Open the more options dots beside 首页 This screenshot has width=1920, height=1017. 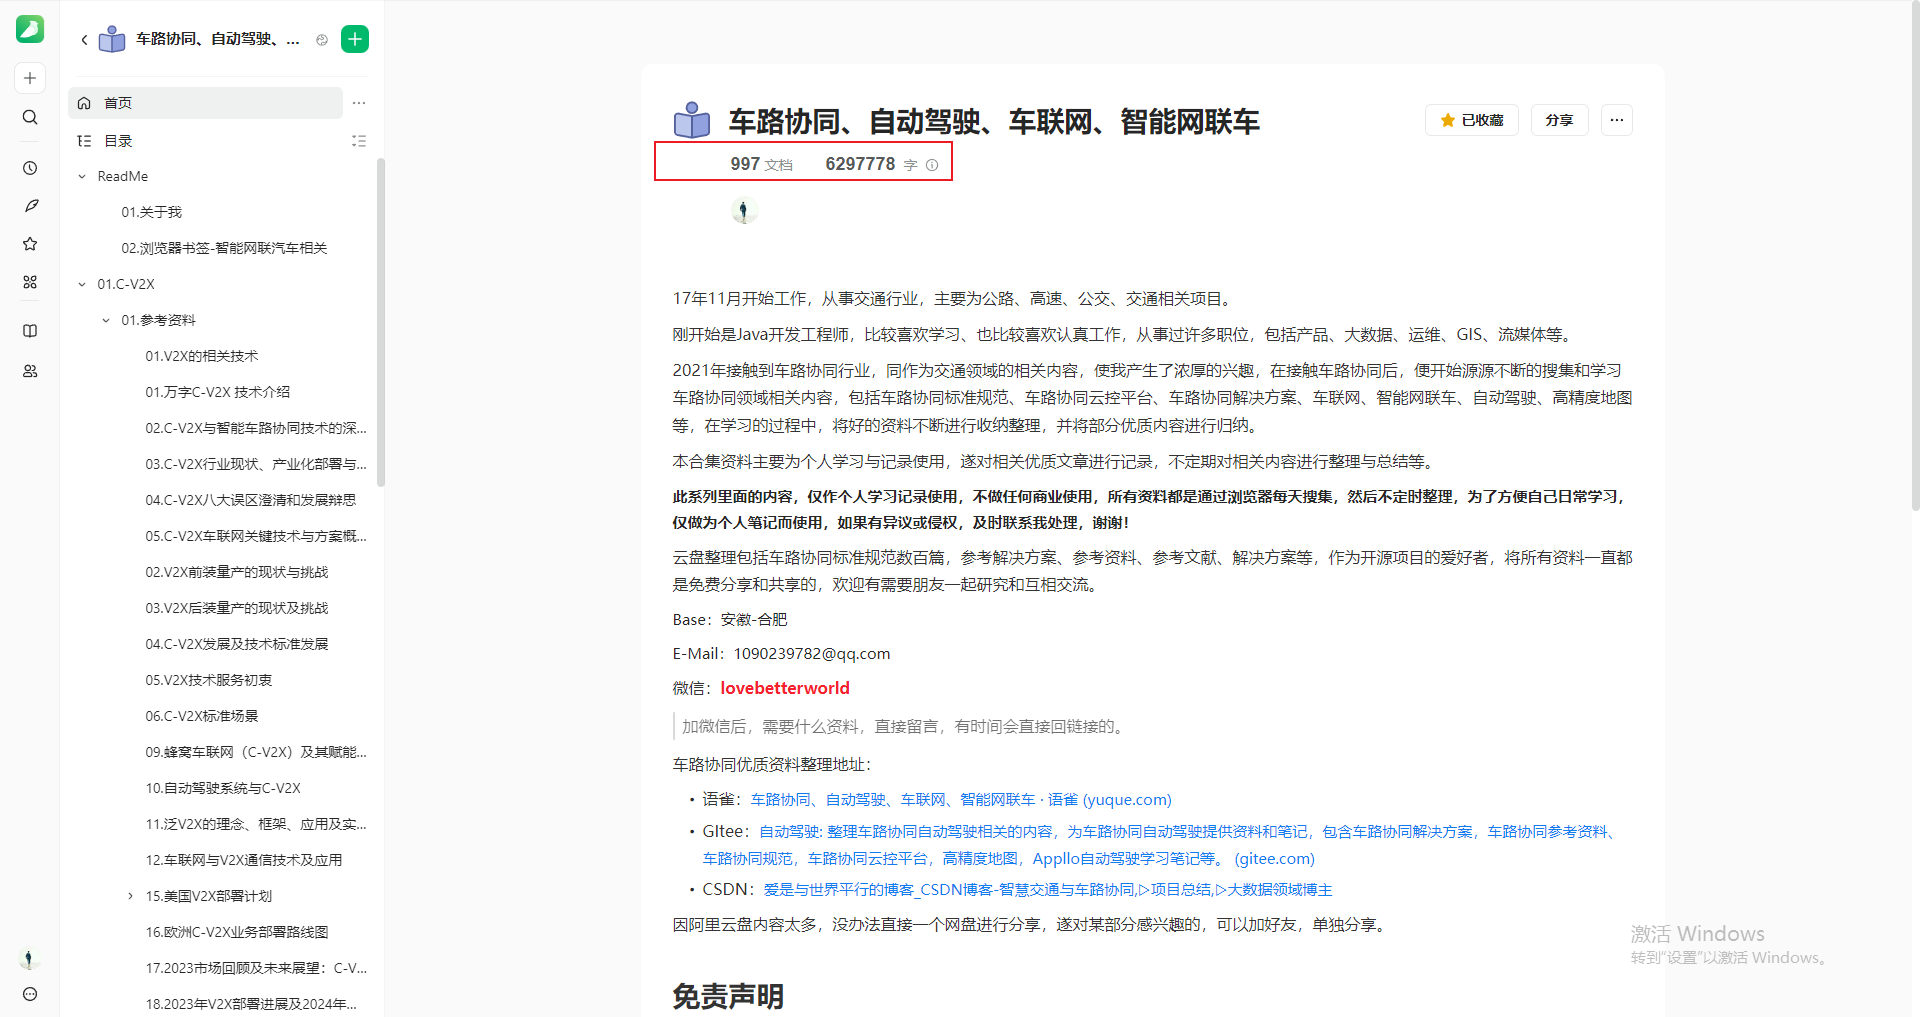[359, 103]
